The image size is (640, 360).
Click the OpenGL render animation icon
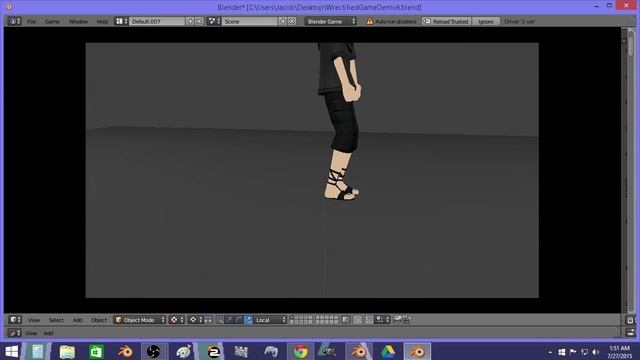(406, 320)
